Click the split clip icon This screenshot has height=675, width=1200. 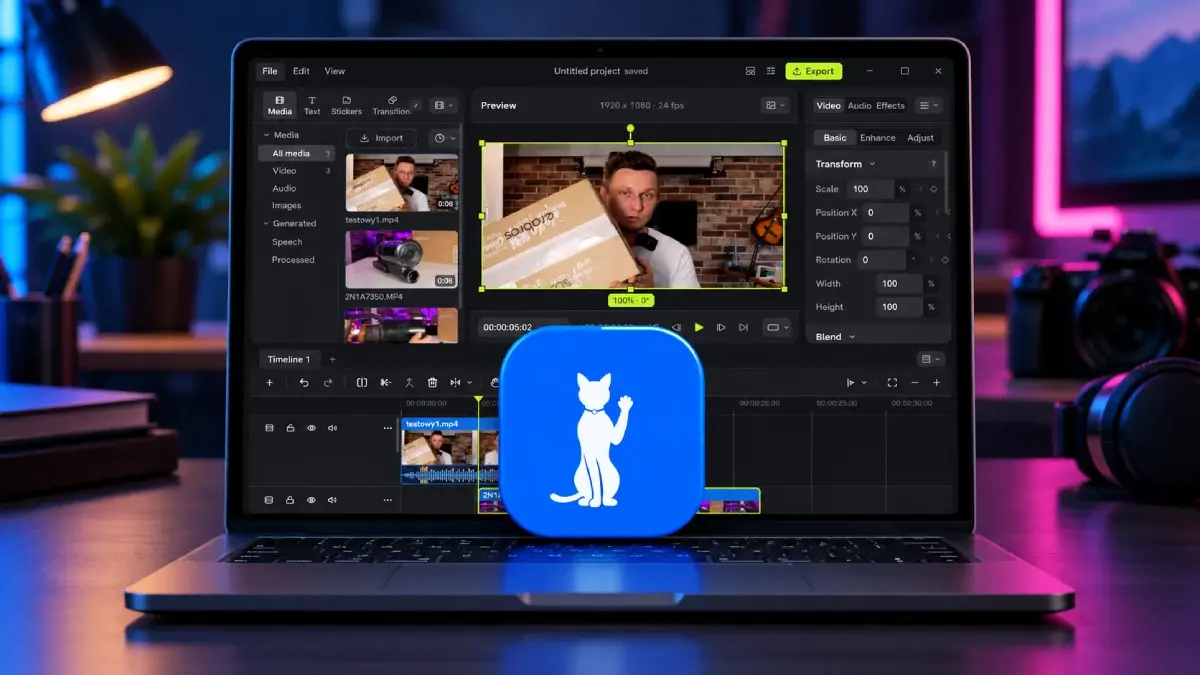click(362, 383)
